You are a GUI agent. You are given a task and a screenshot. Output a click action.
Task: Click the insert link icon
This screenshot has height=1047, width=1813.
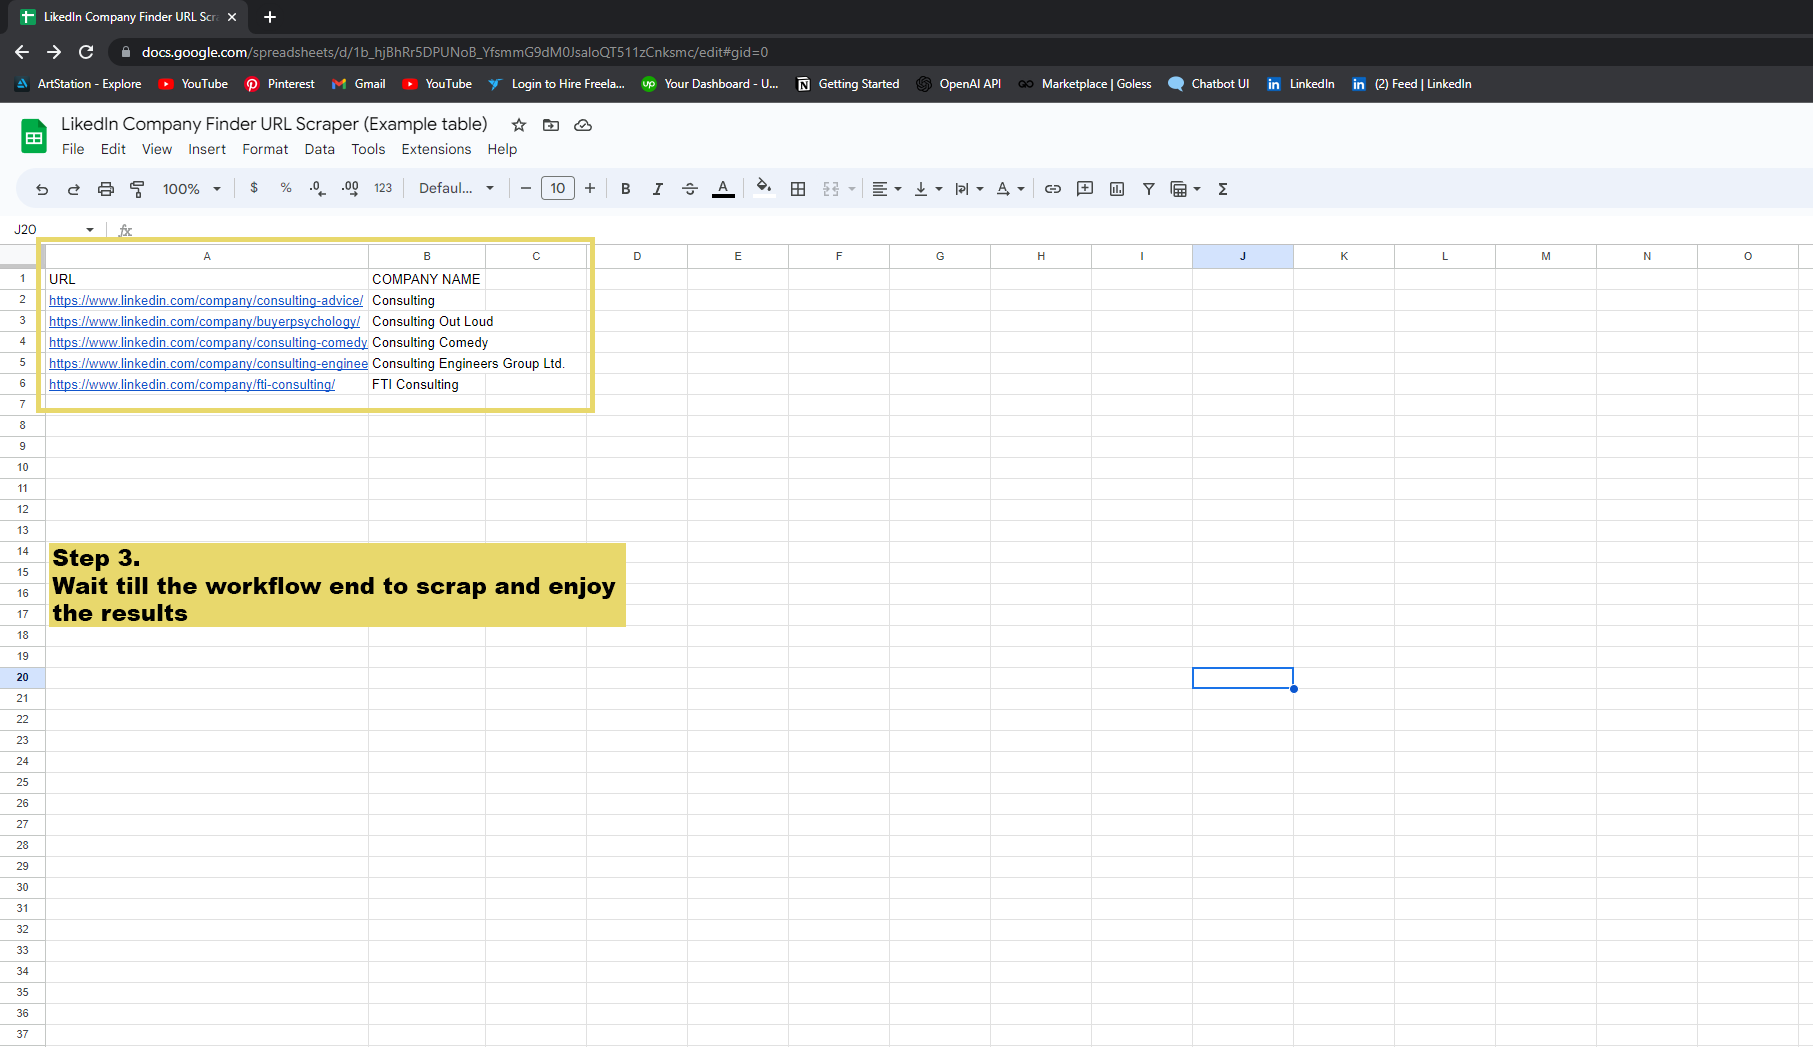pyautogui.click(x=1053, y=189)
